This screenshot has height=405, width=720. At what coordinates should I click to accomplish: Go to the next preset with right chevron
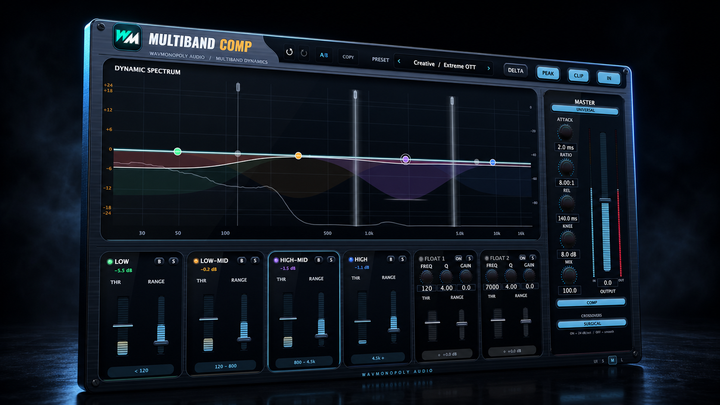(x=489, y=68)
